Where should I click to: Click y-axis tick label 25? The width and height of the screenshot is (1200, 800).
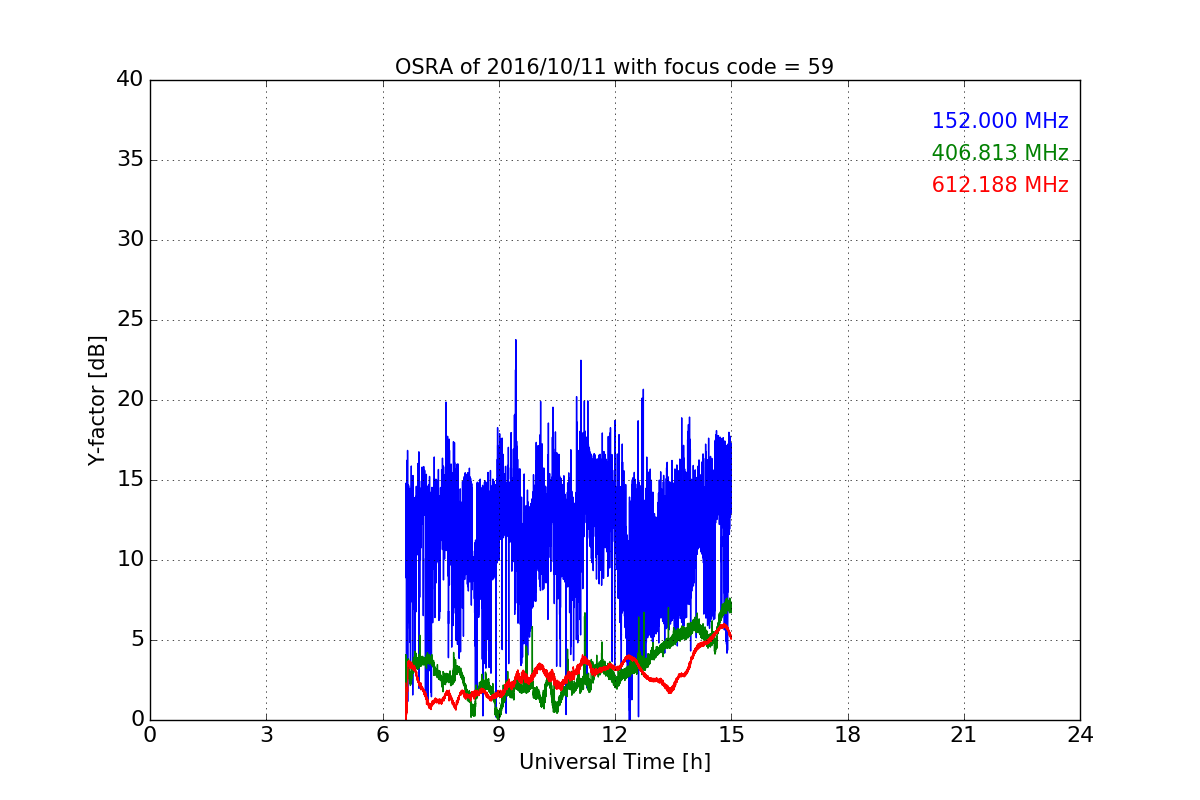click(x=129, y=320)
